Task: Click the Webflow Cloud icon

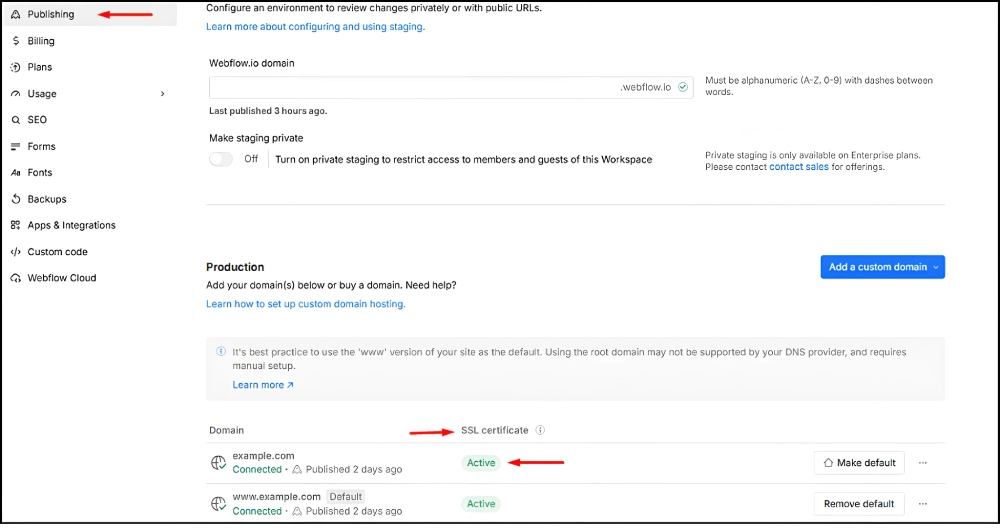Action: tap(16, 278)
